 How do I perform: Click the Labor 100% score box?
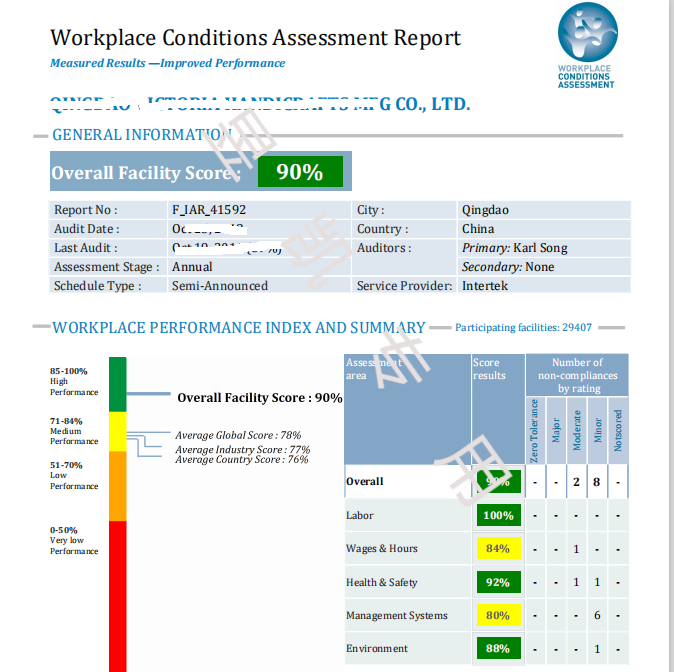499,515
